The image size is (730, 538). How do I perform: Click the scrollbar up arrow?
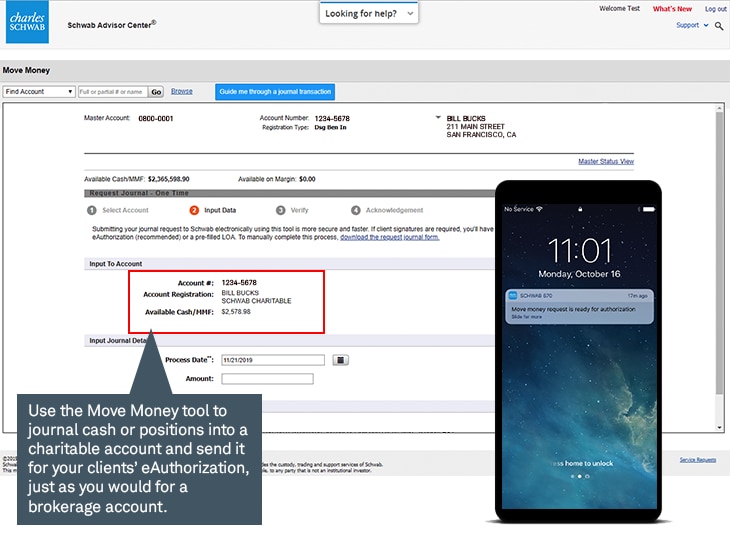719,108
